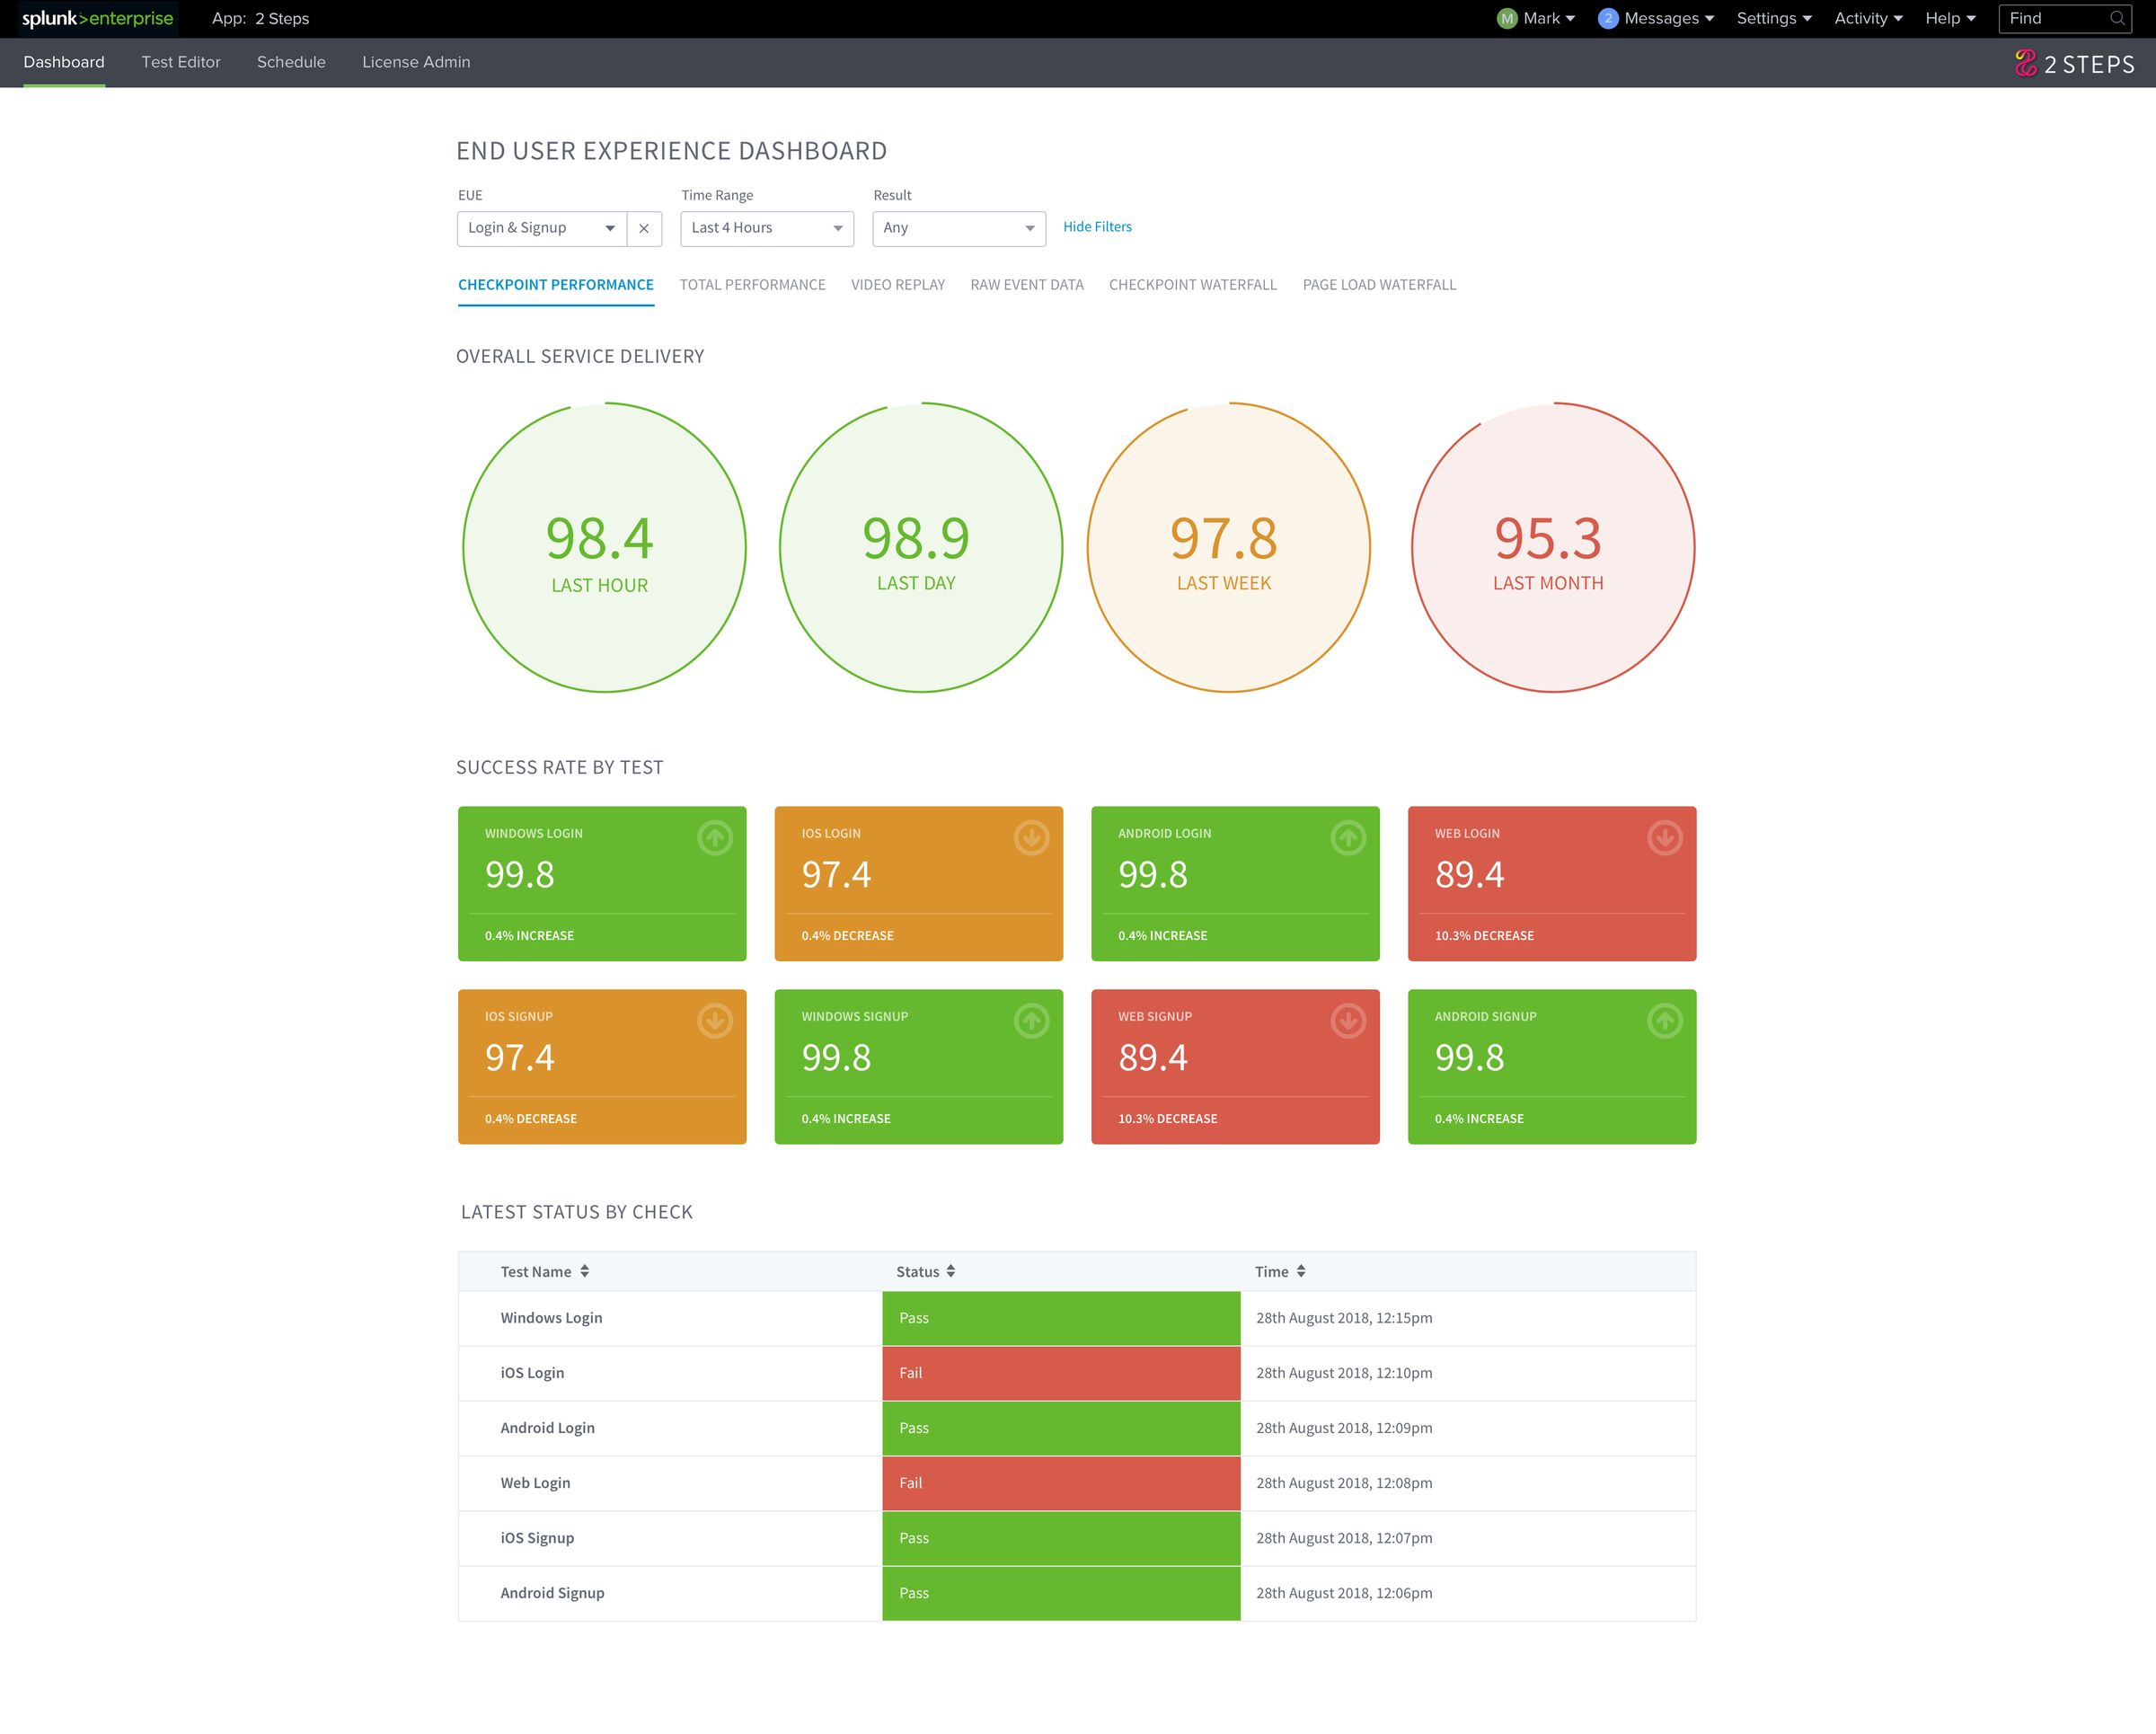The image size is (2156, 1734).
Task: Click the down-arrow icon on Web Login tile
Action: tap(1664, 838)
